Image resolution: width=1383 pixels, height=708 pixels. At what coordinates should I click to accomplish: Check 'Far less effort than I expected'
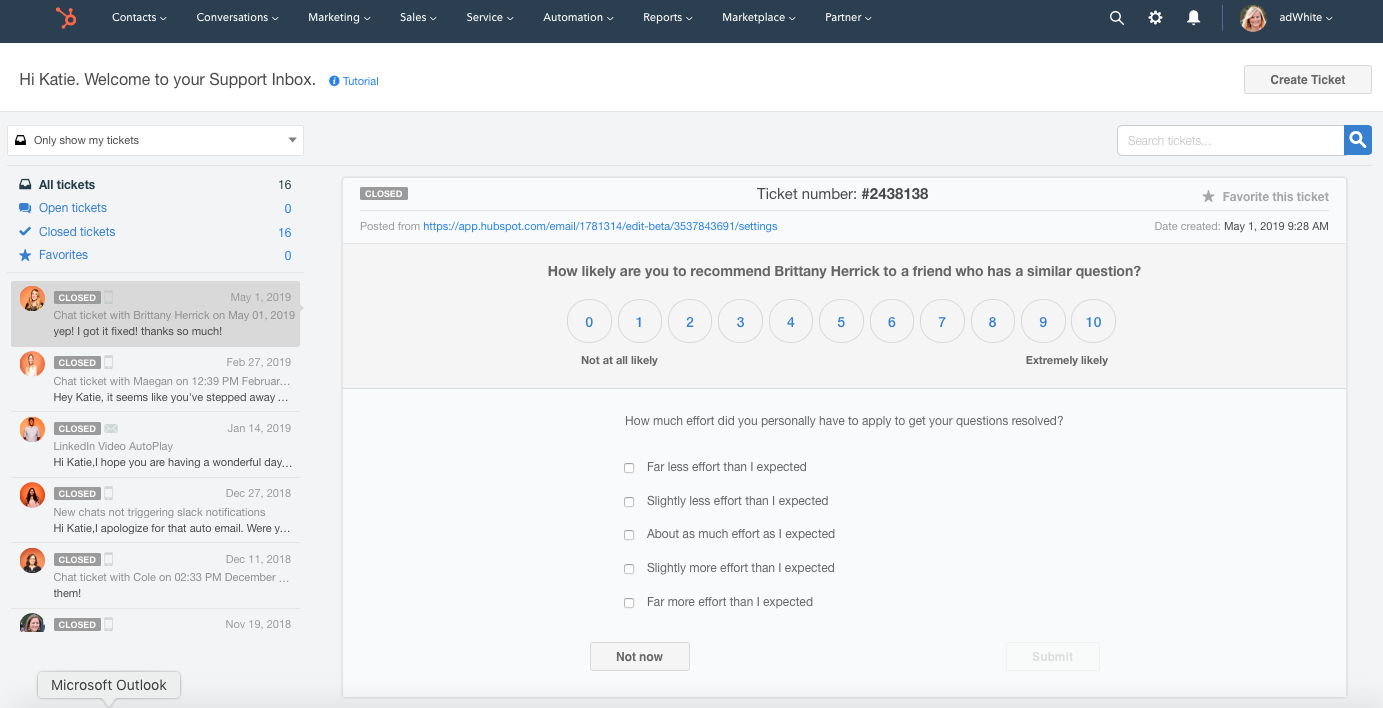629,468
